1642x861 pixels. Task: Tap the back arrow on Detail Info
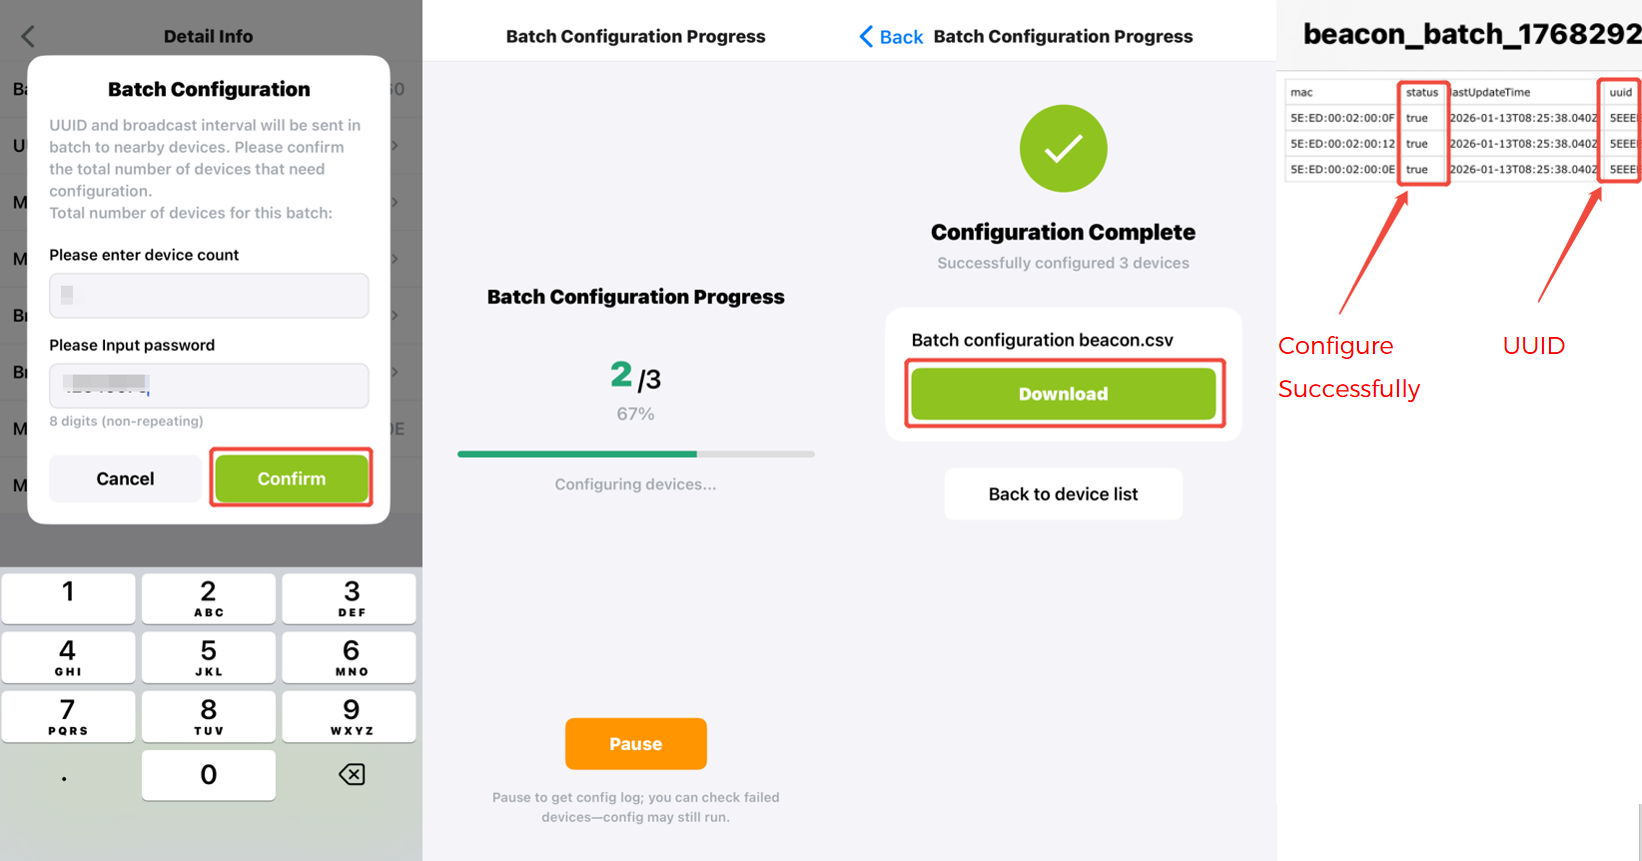28,37
